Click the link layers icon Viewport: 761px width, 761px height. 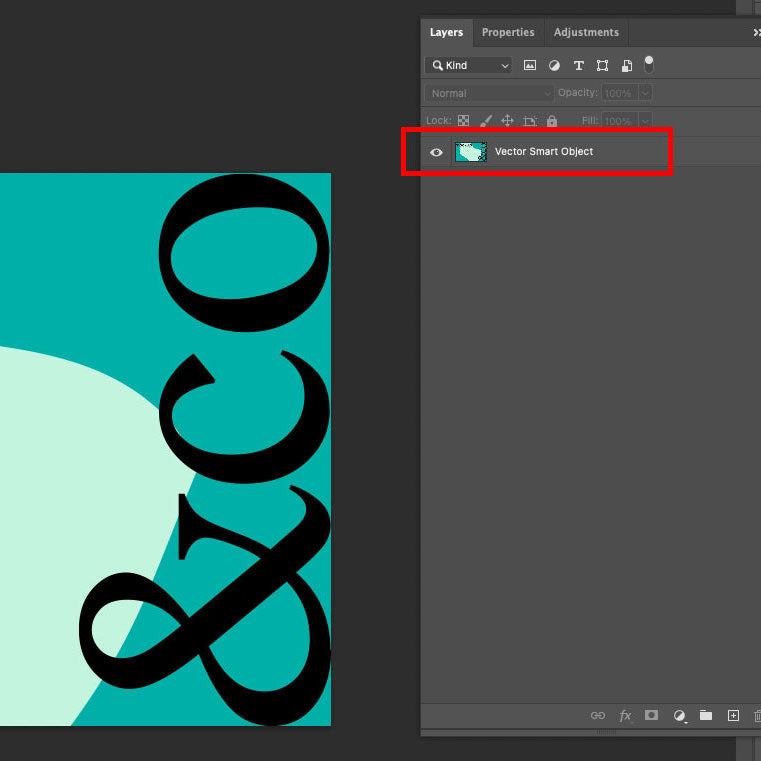pyautogui.click(x=598, y=716)
